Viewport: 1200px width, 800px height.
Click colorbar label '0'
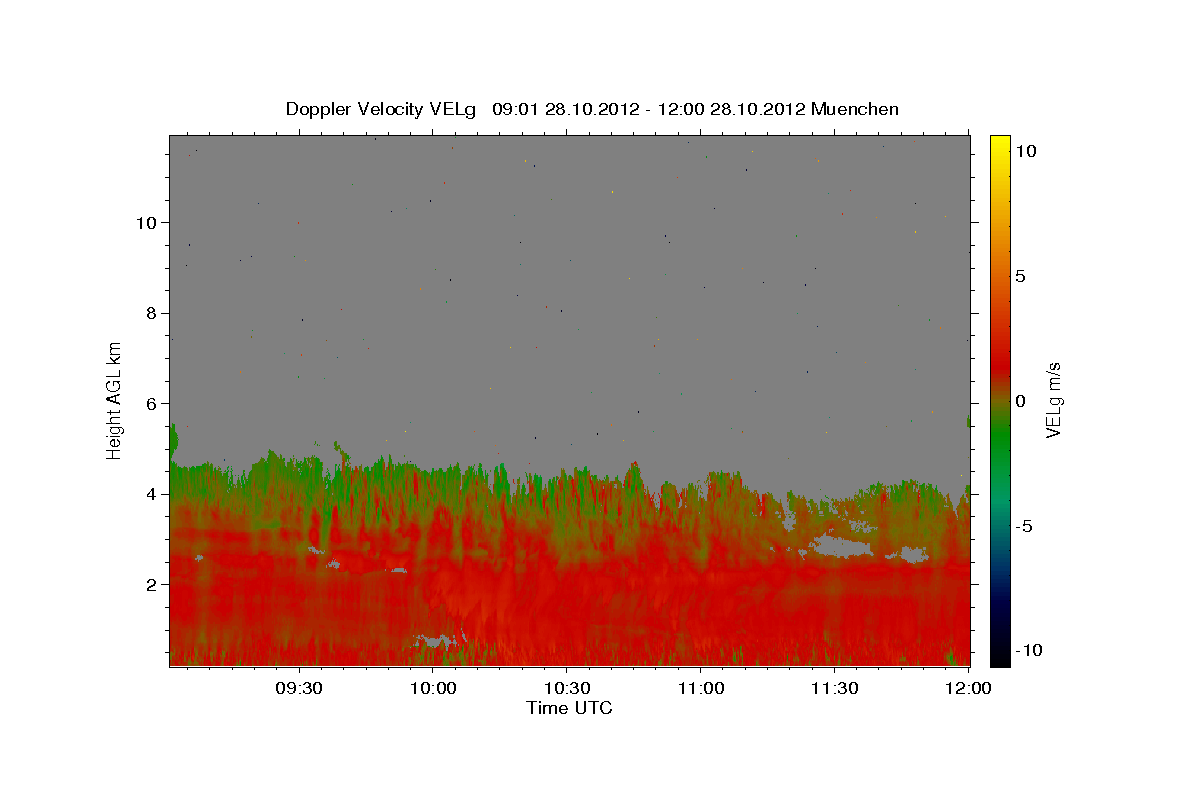coord(1021,401)
